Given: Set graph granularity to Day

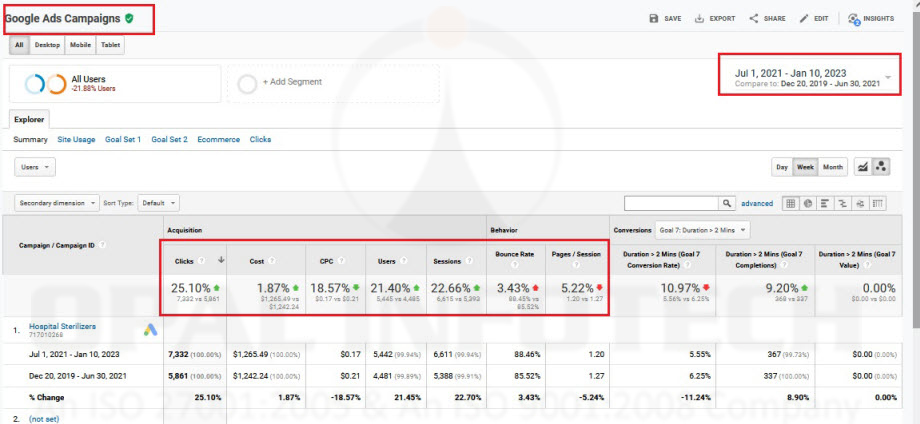Looking at the screenshot, I should click(782, 167).
